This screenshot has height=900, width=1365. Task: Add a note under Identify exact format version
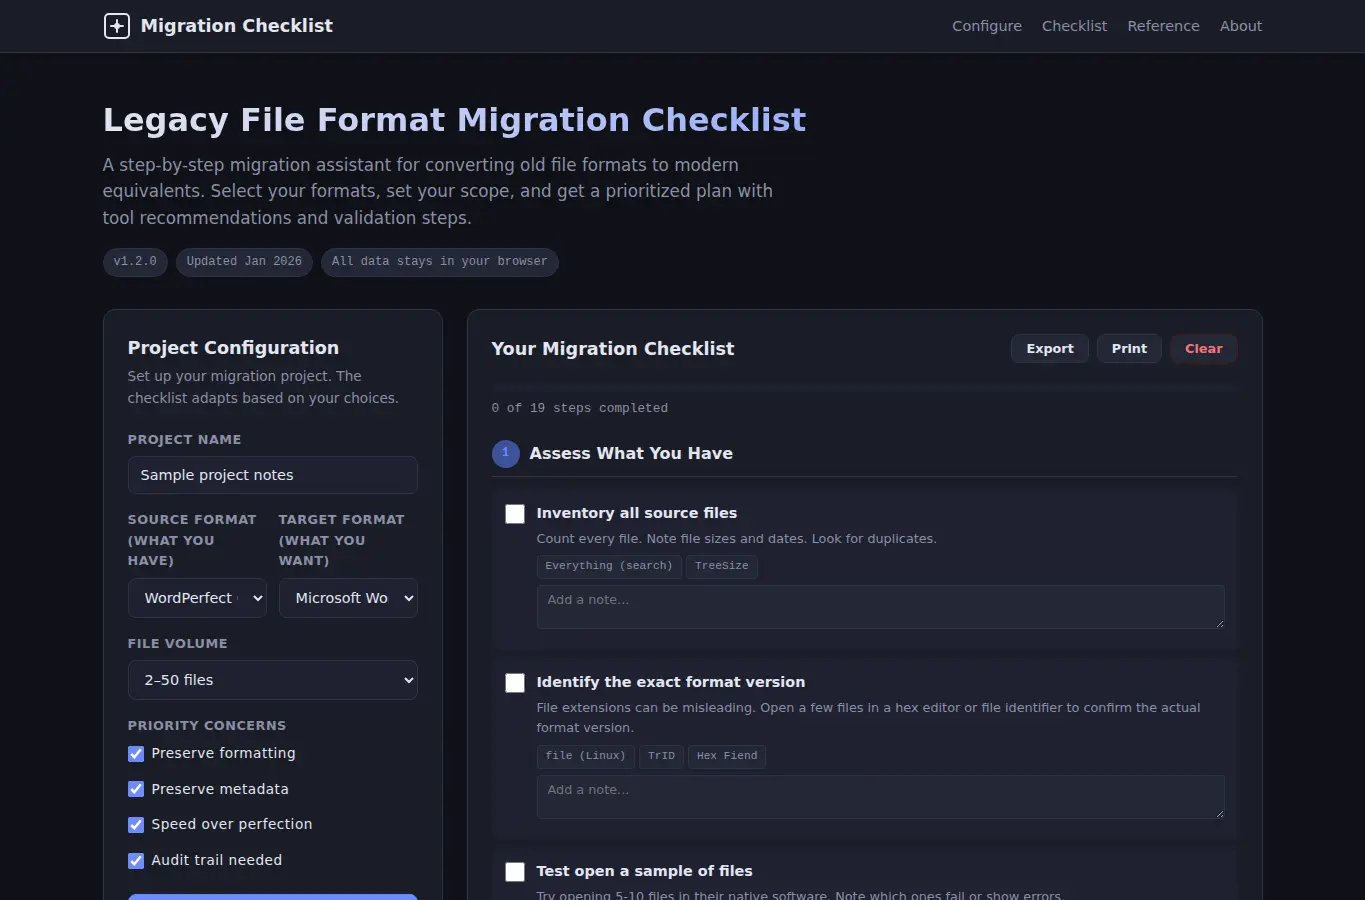[880, 797]
